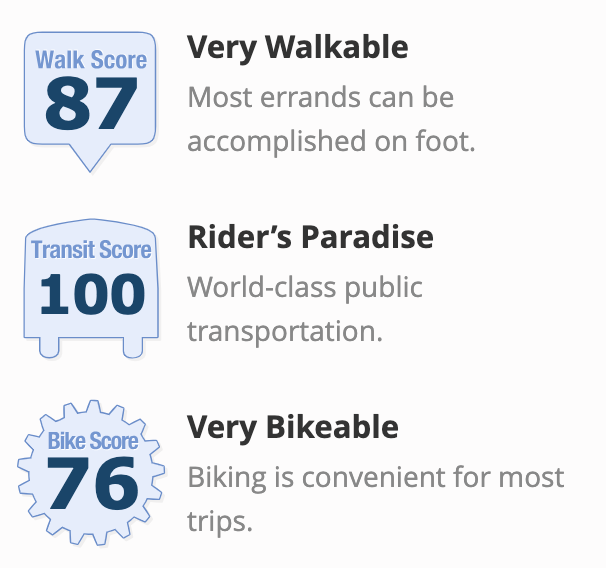606x568 pixels.
Task: Click 'World-class public' description line
Action: tap(305, 289)
